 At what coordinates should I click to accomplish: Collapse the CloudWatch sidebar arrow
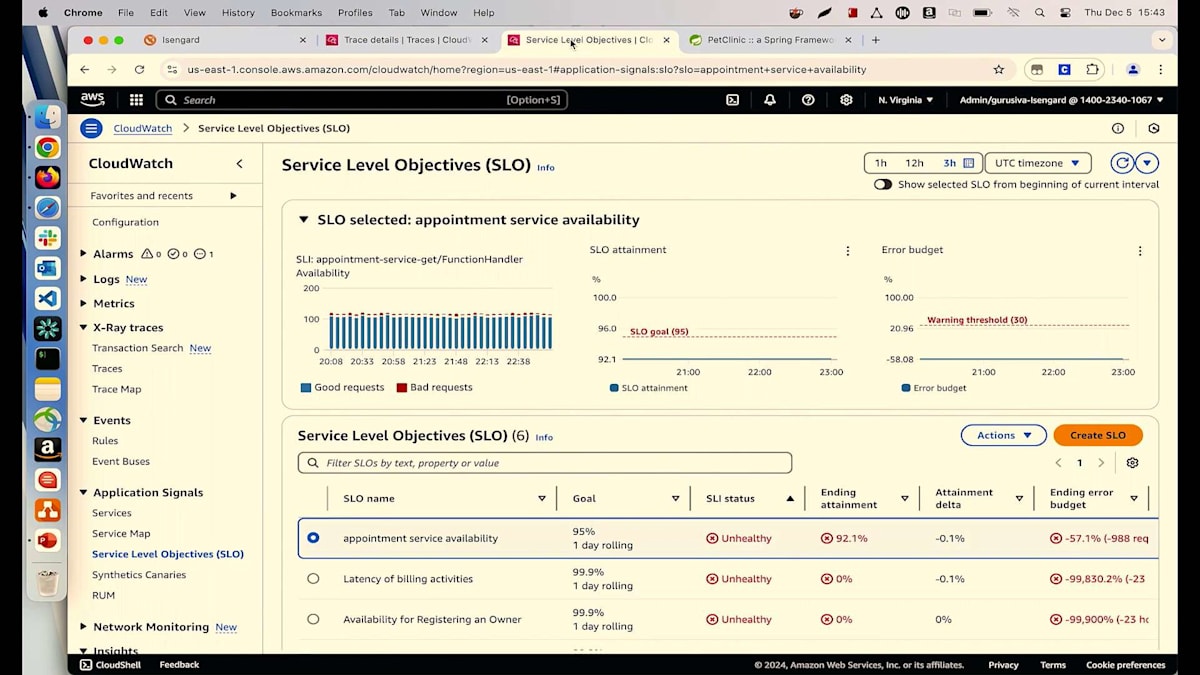click(239, 164)
